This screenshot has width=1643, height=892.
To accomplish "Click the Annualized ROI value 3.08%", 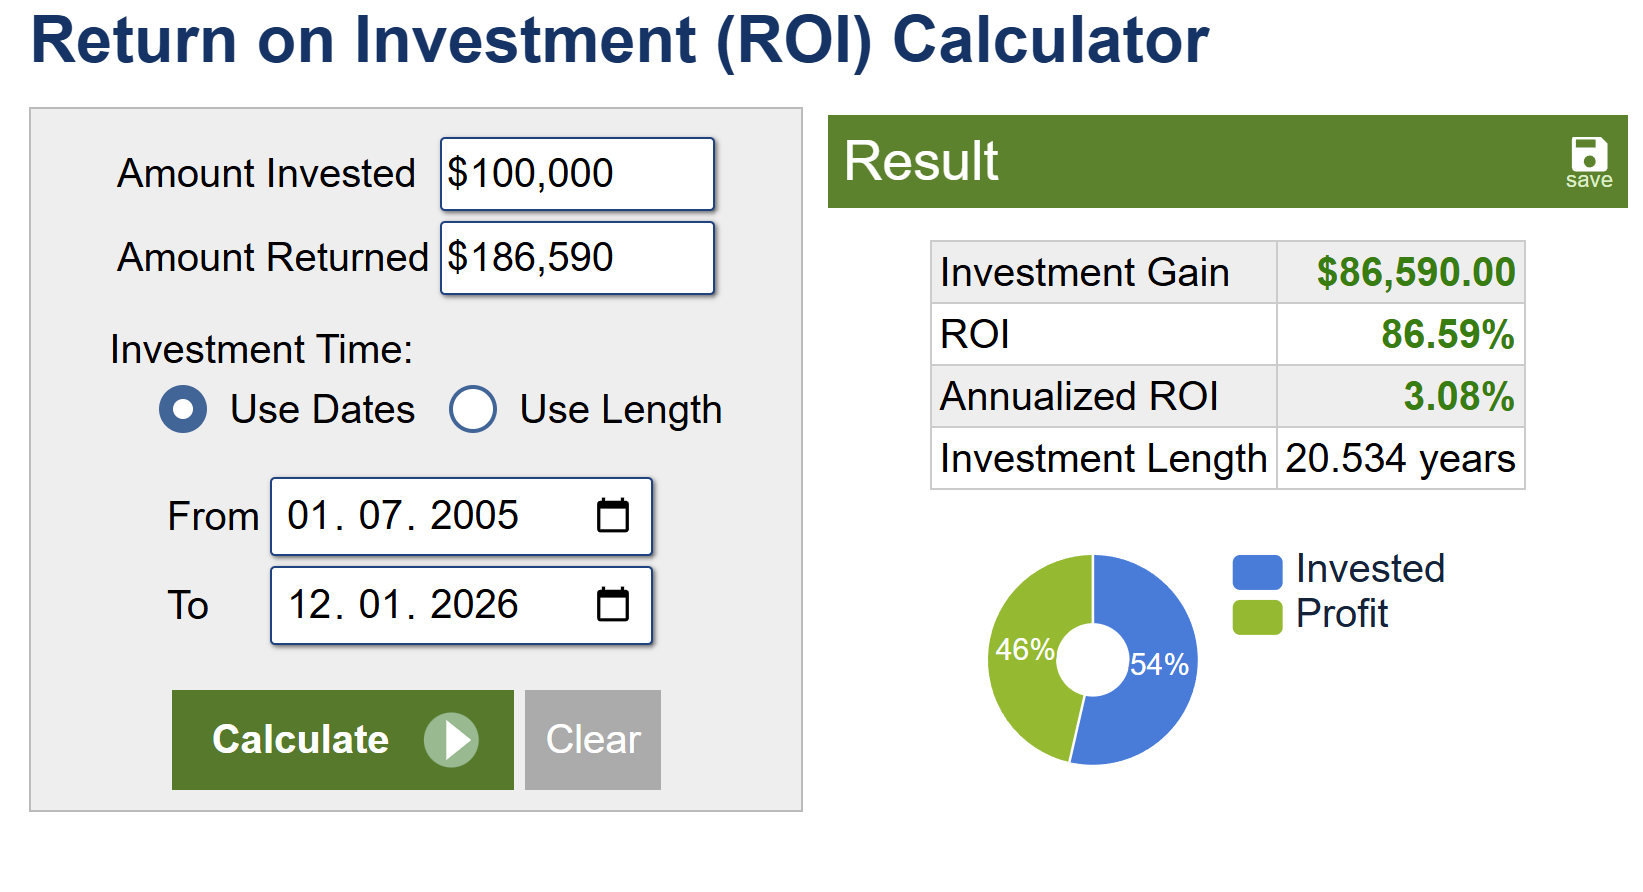I will pyautogui.click(x=1458, y=397).
